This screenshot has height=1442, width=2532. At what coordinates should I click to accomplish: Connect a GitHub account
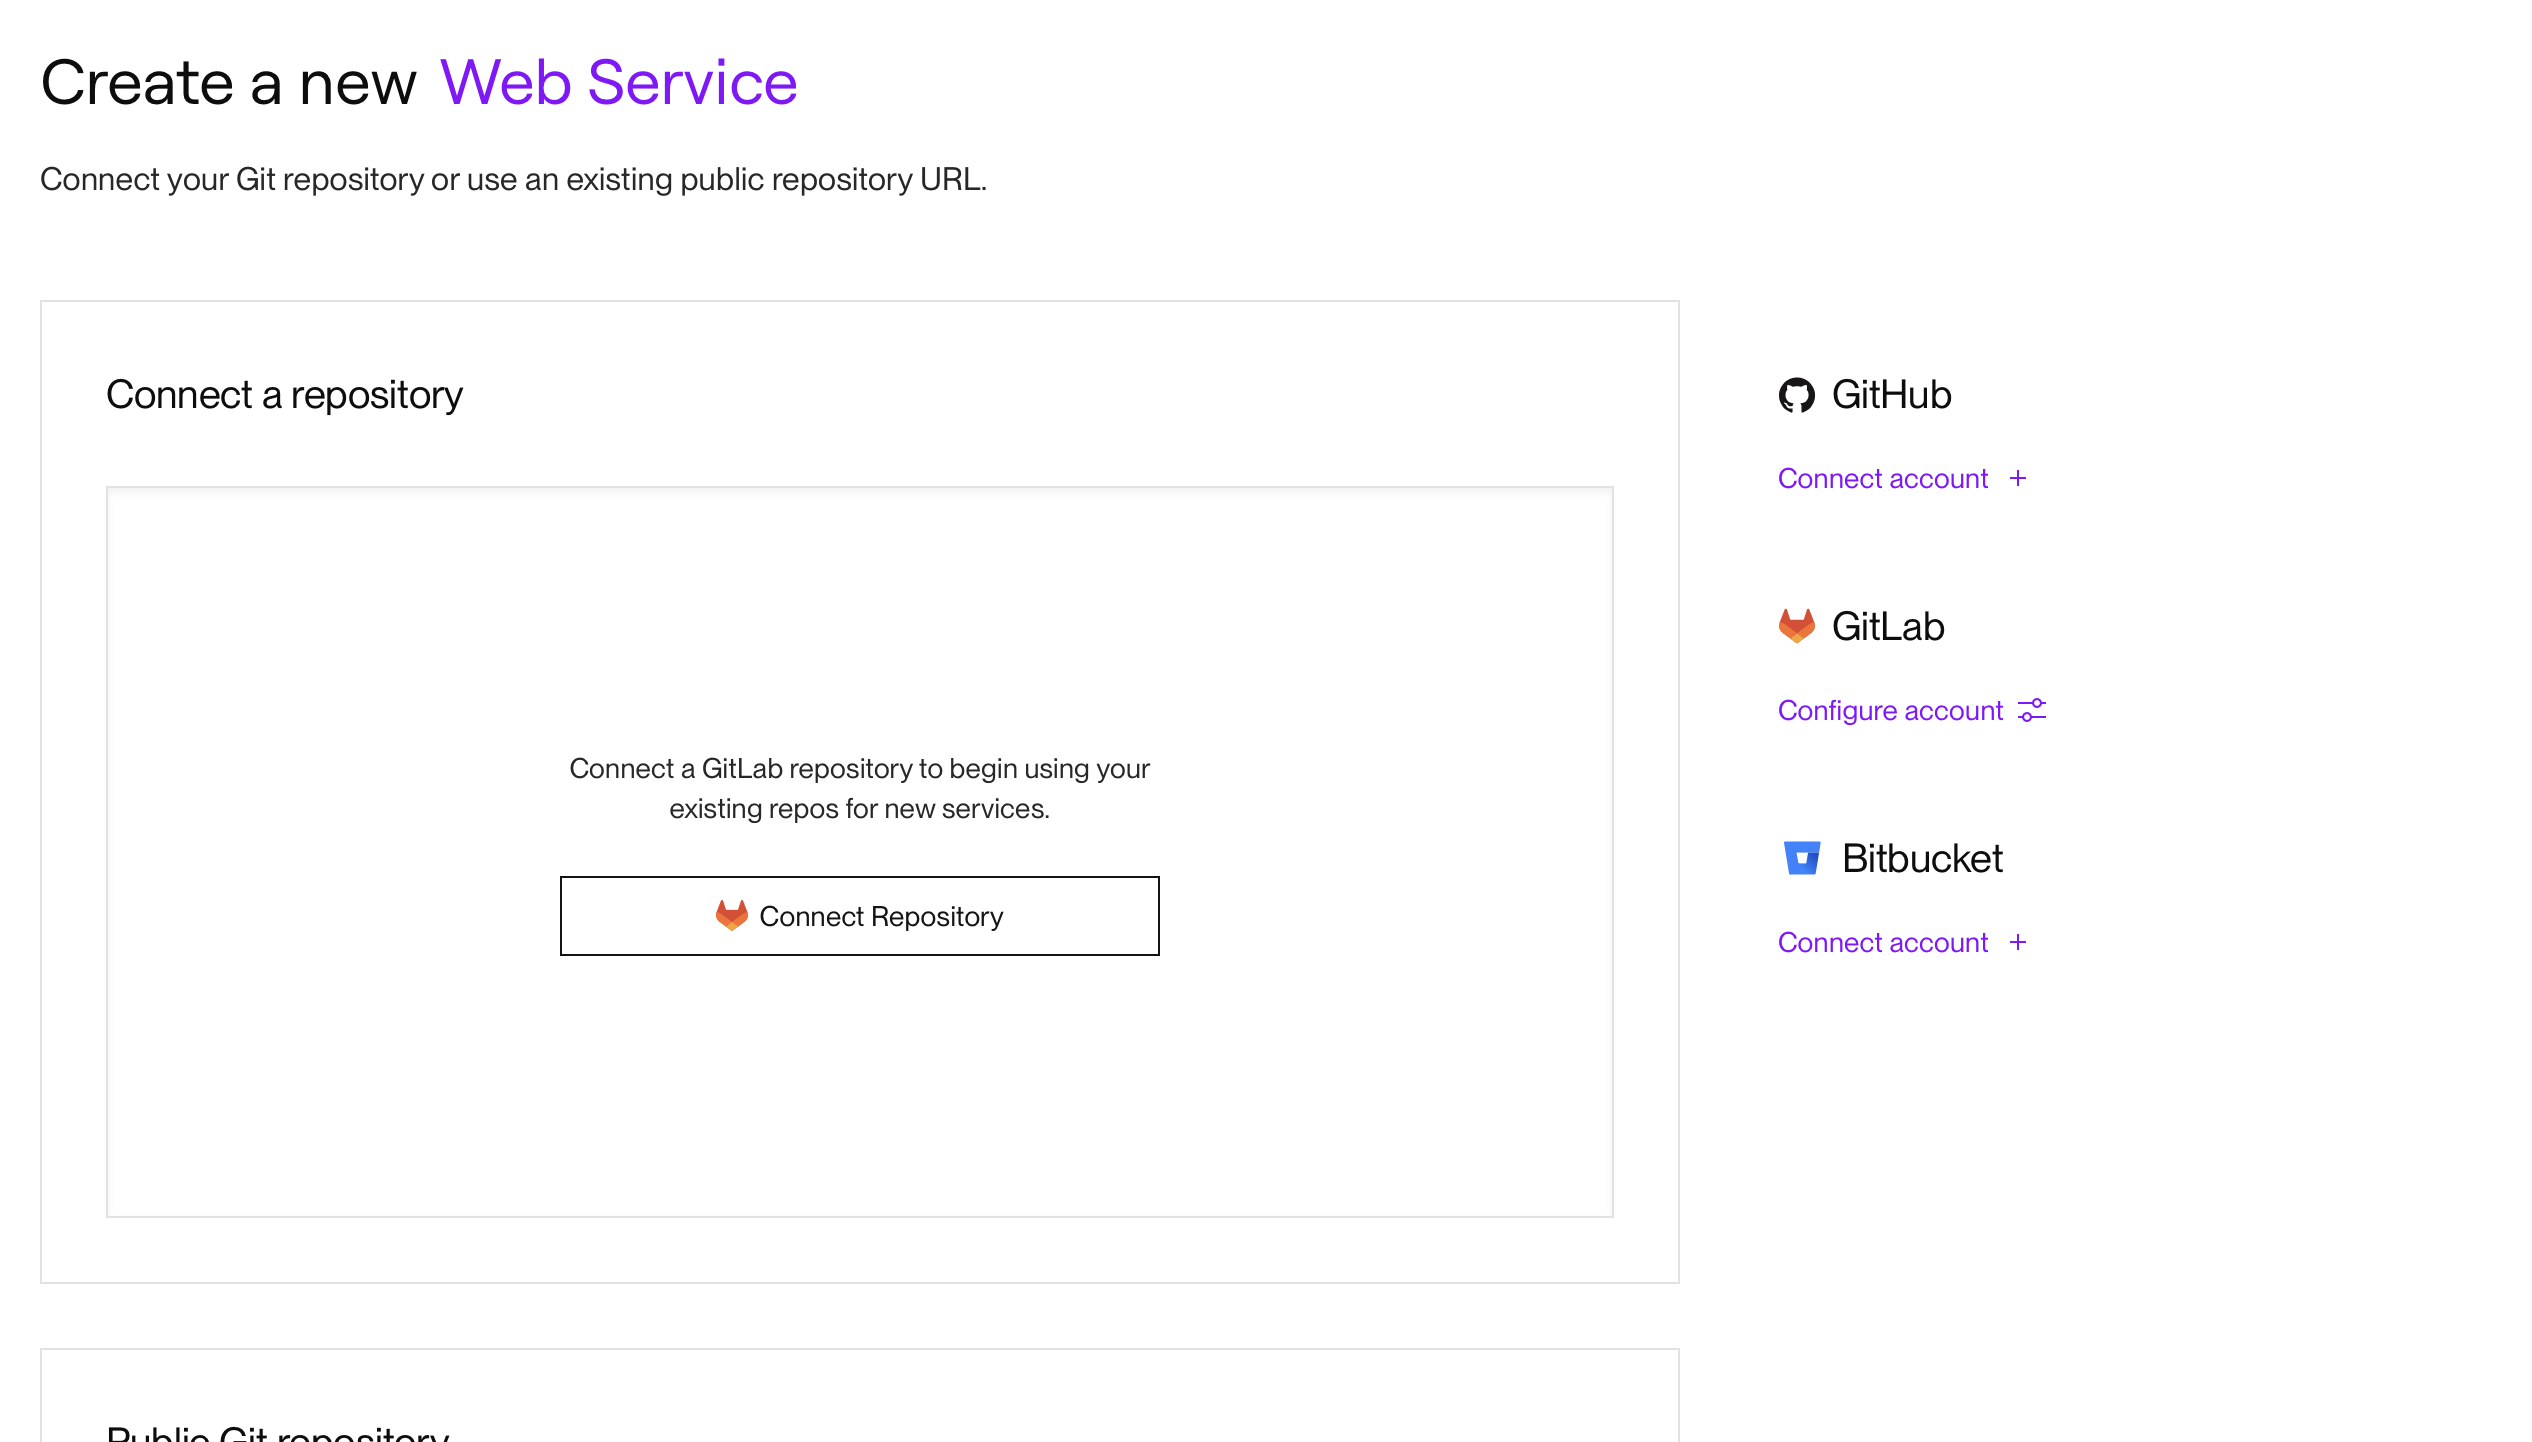1901,479
